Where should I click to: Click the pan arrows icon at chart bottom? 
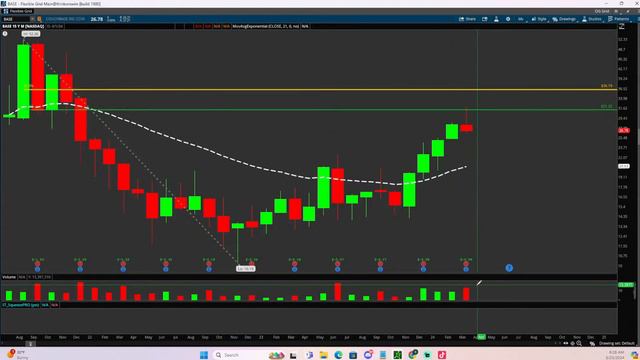[566, 344]
